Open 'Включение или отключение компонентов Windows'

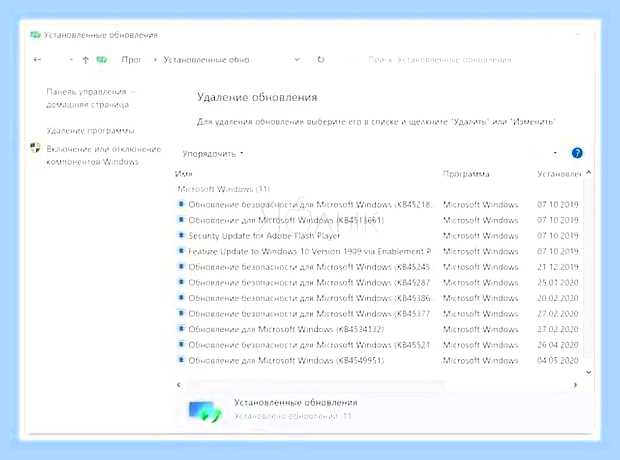tap(104, 155)
